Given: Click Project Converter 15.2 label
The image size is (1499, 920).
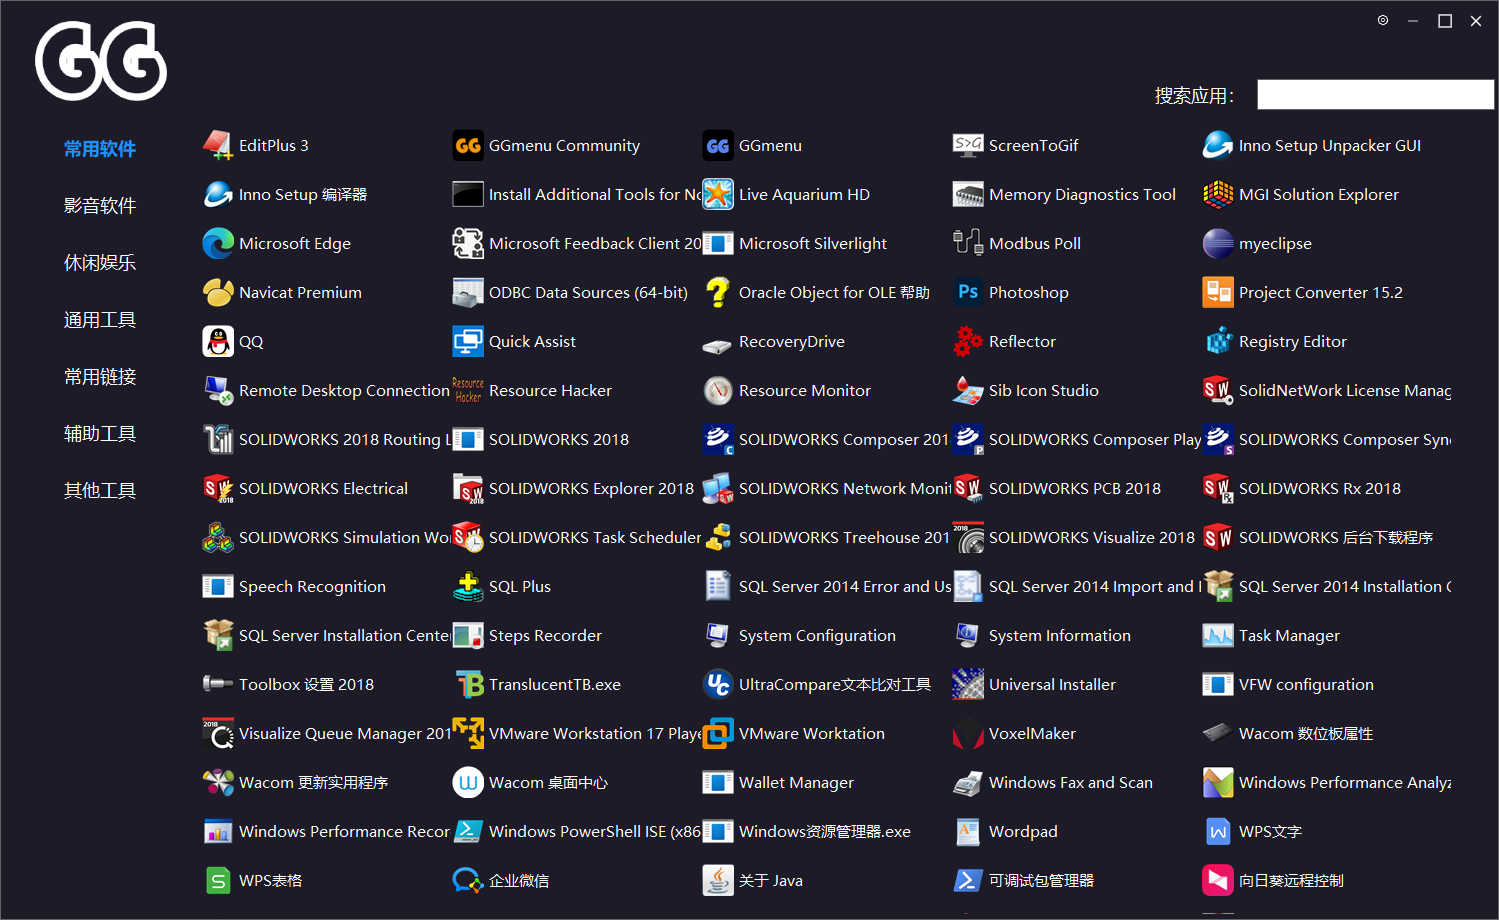Looking at the screenshot, I should [1320, 293].
